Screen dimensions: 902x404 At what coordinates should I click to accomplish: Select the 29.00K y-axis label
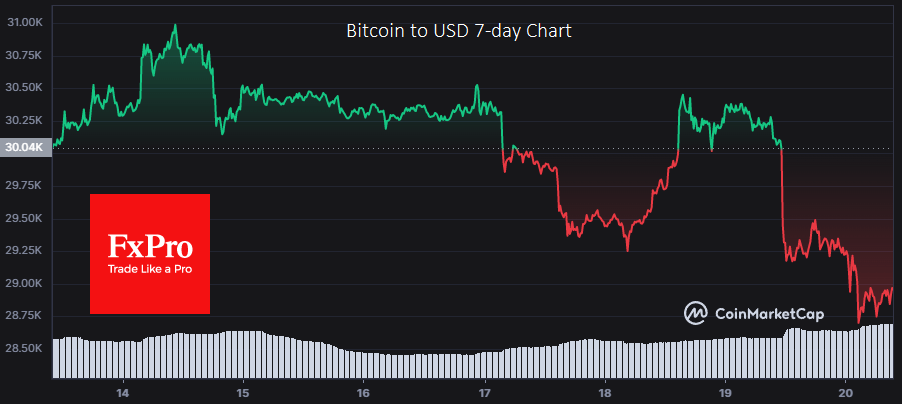pyautogui.click(x=25, y=284)
